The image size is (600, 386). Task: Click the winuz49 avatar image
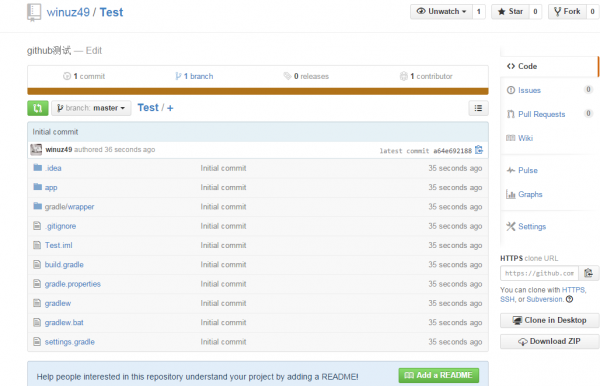click(36, 150)
